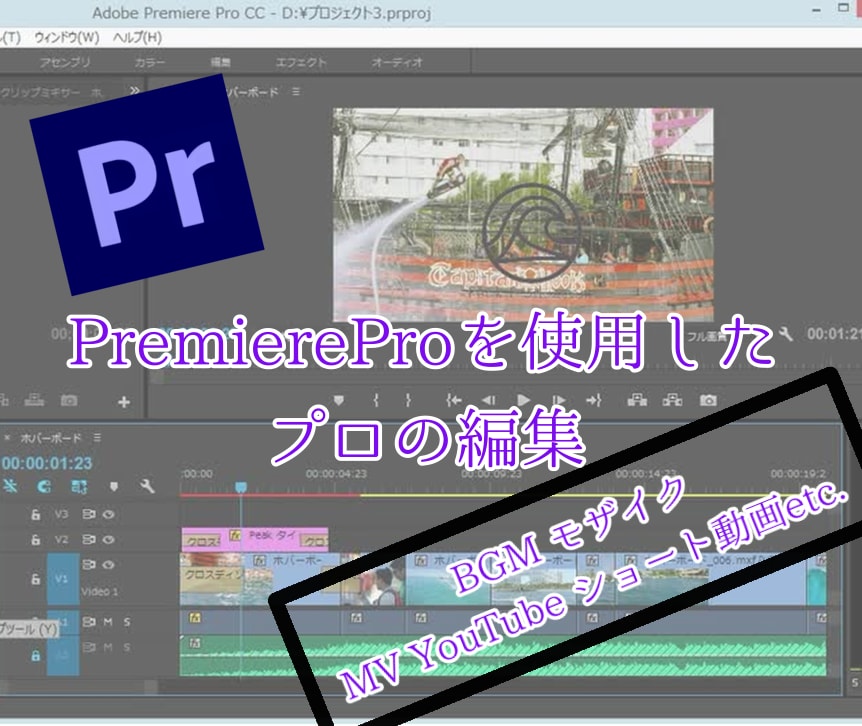Open timeline display settings wrench
862x726 pixels.
(x=147, y=486)
